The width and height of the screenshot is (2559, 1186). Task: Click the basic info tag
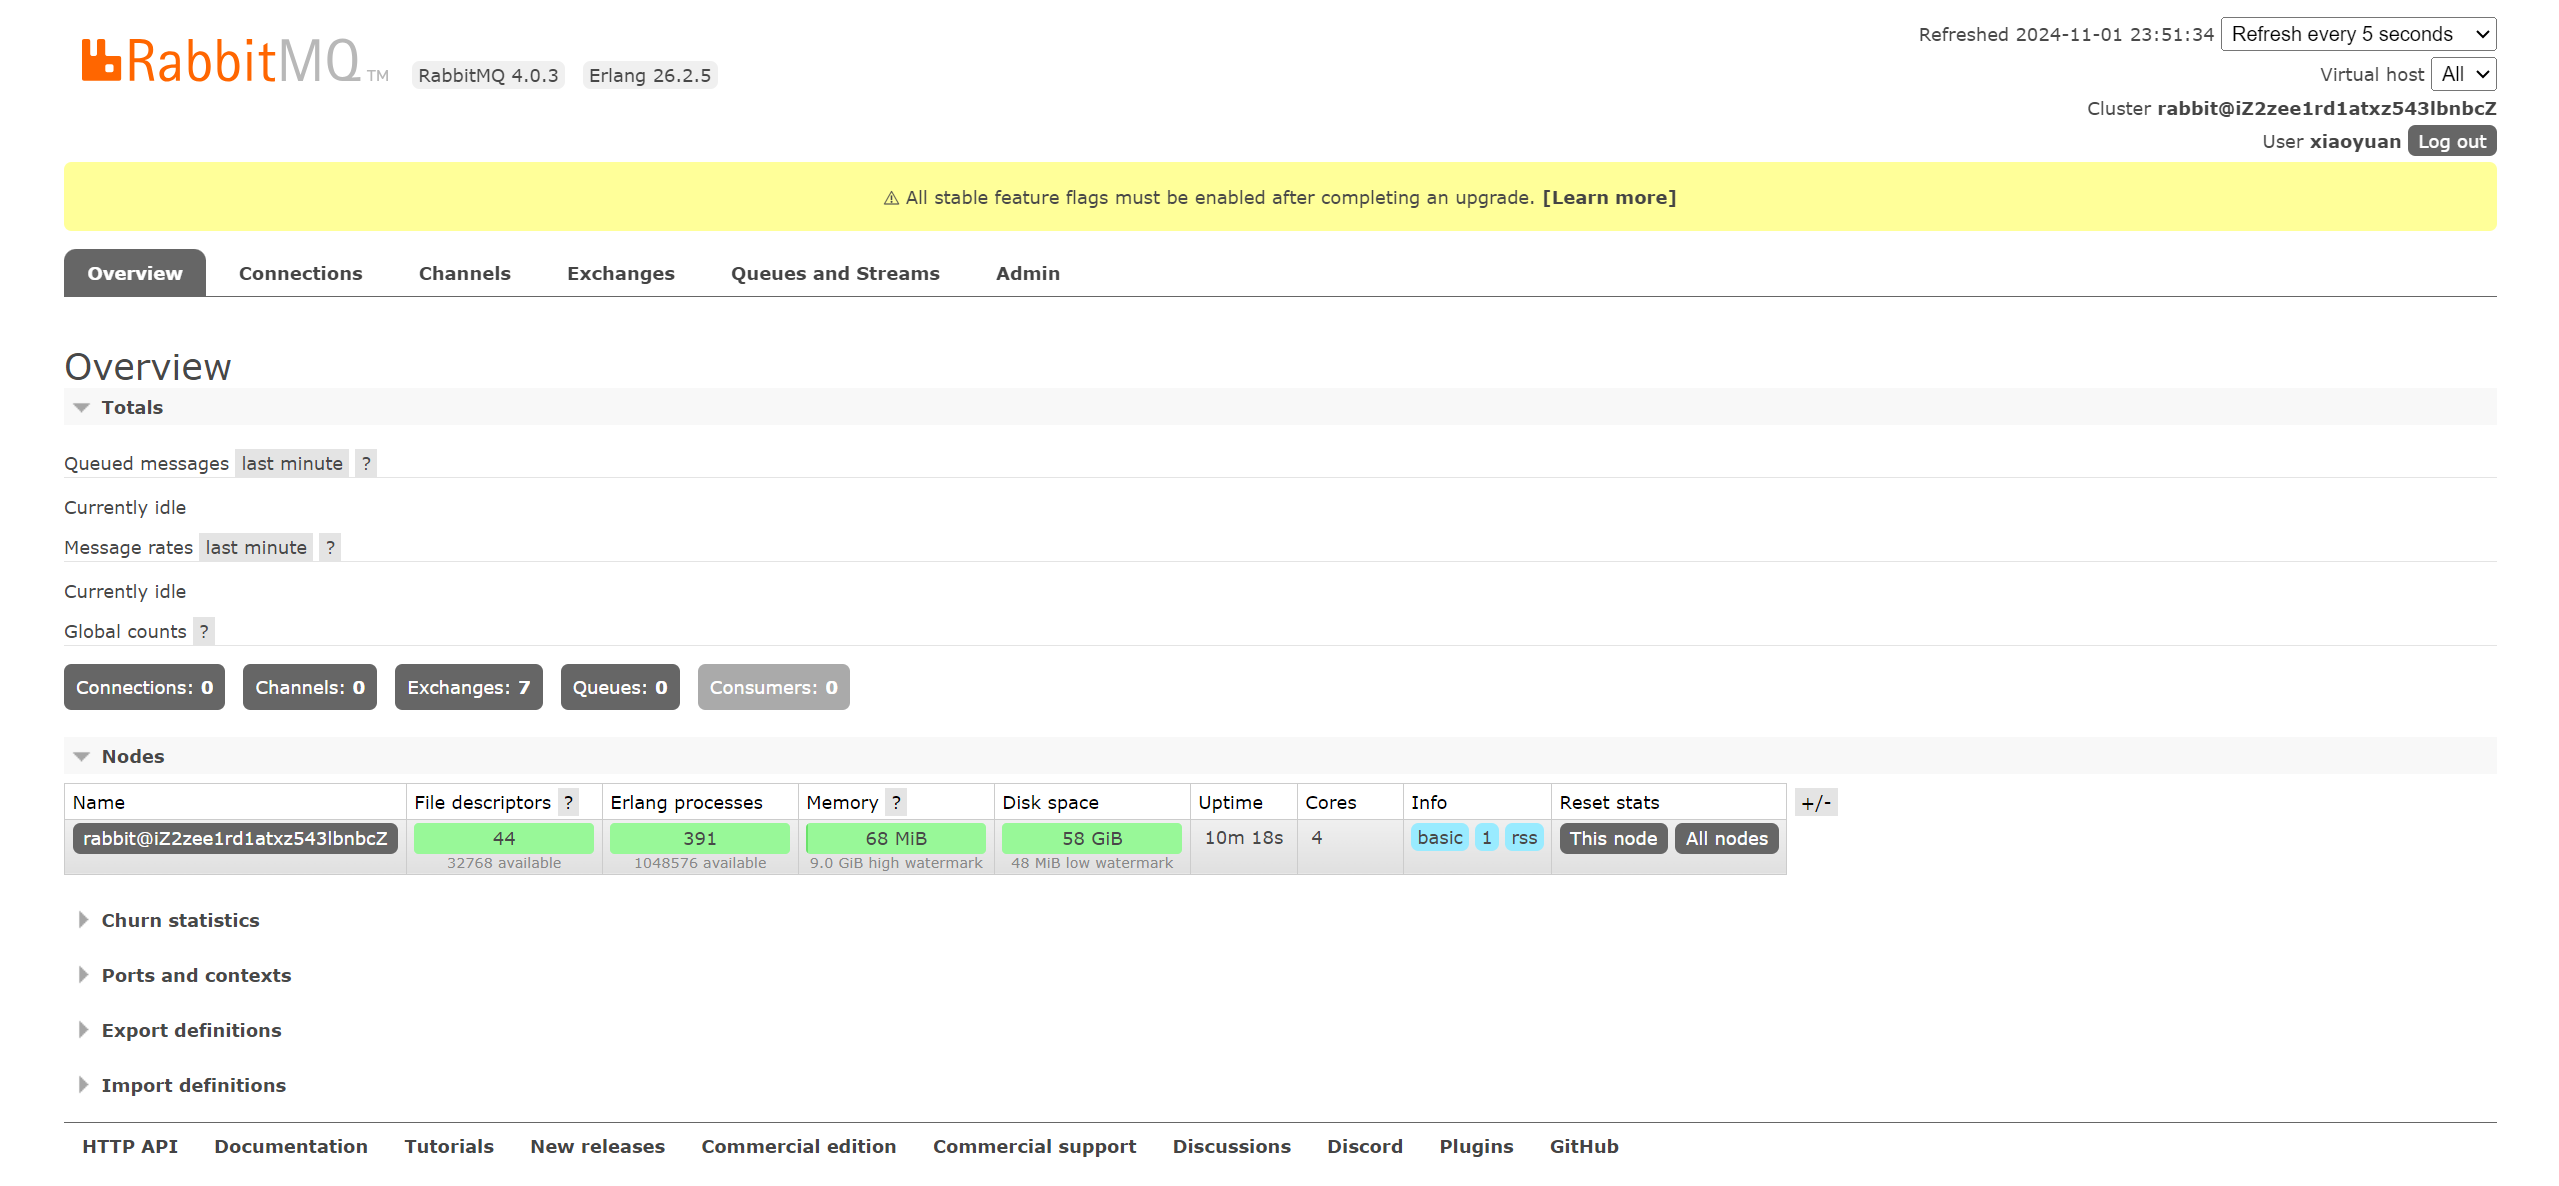1440,837
